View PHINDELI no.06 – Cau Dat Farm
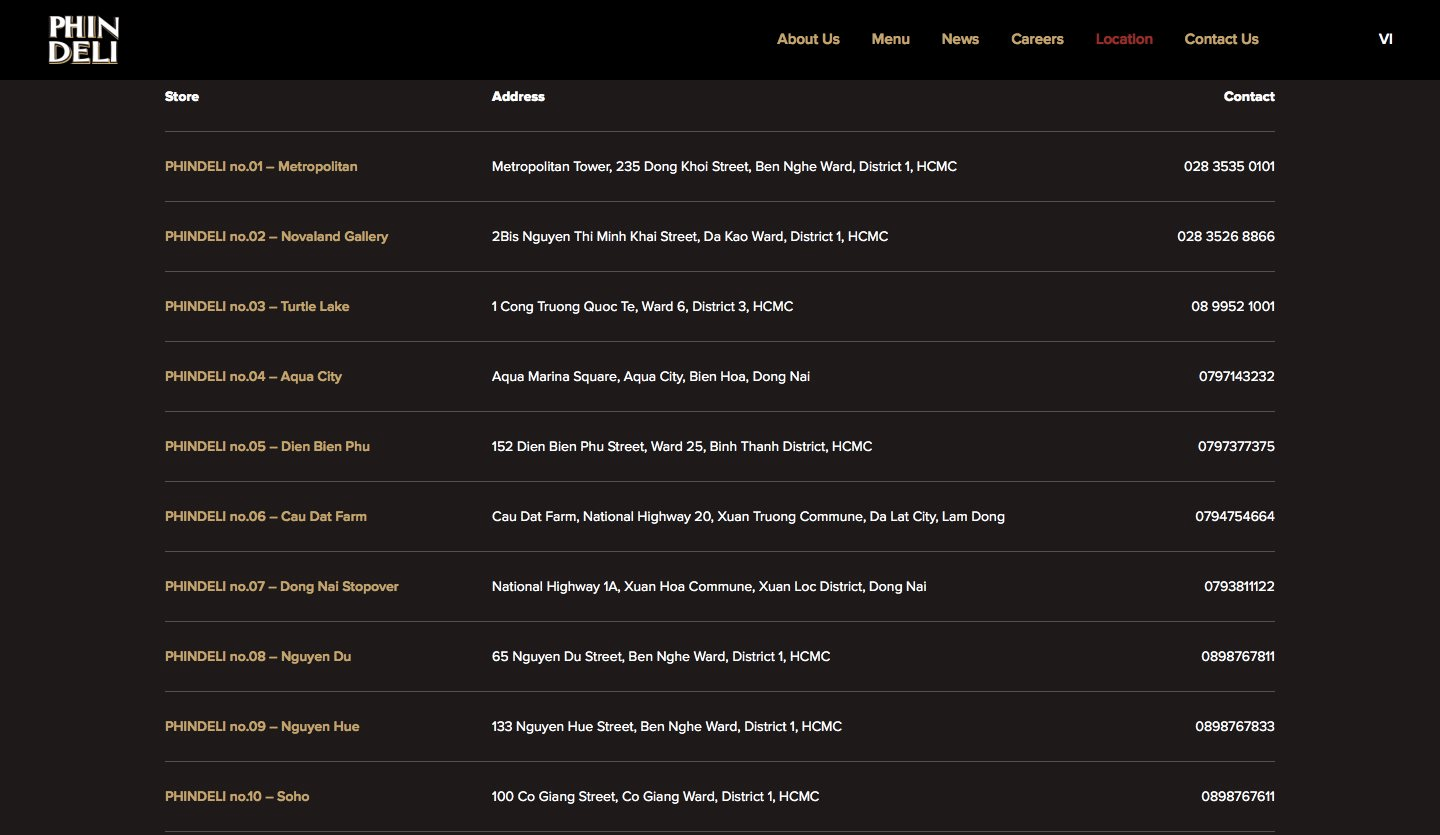Image resolution: width=1440 pixels, height=835 pixels. (266, 517)
